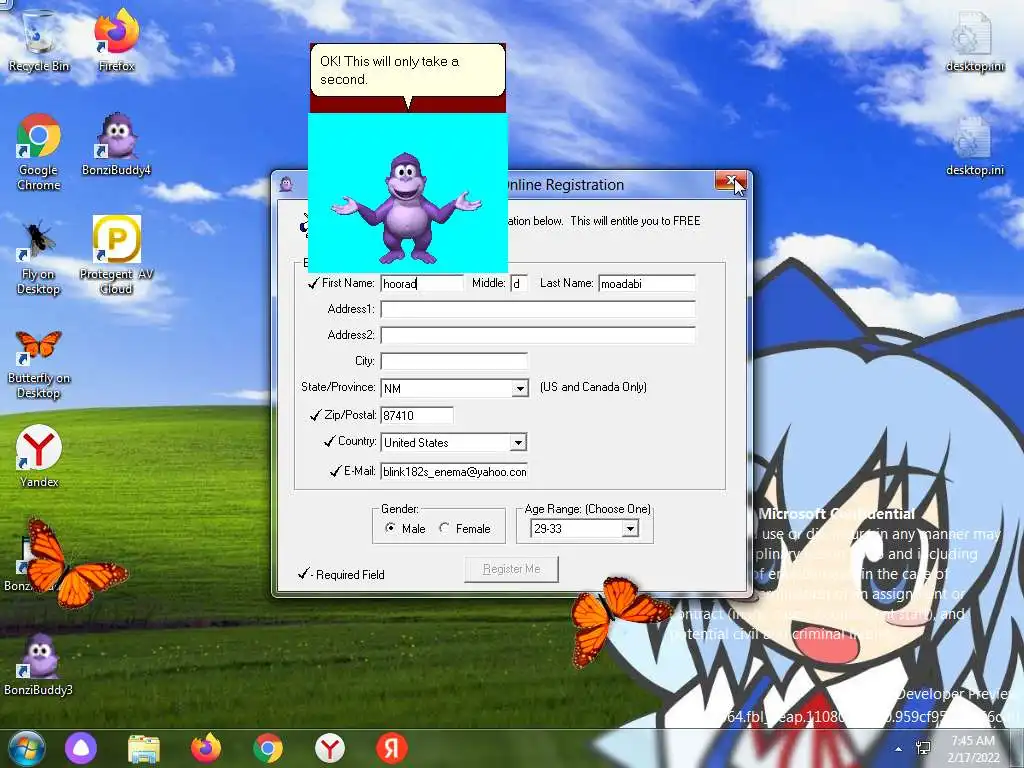Close the Online Registration dialog
Image resolution: width=1024 pixels, height=768 pixels.
tap(730, 182)
